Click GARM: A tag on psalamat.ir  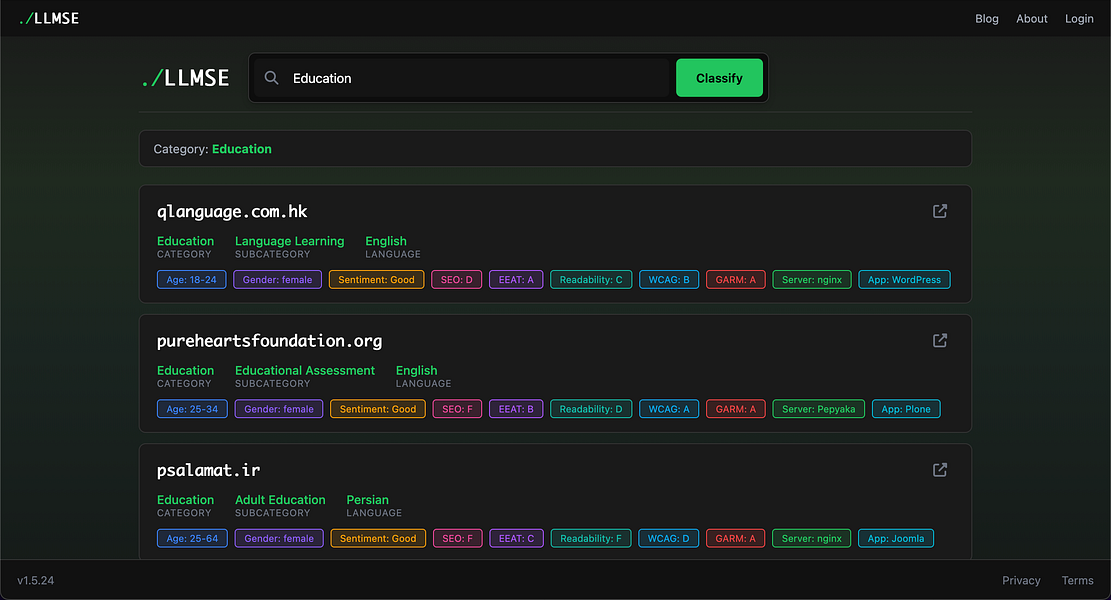tap(735, 538)
